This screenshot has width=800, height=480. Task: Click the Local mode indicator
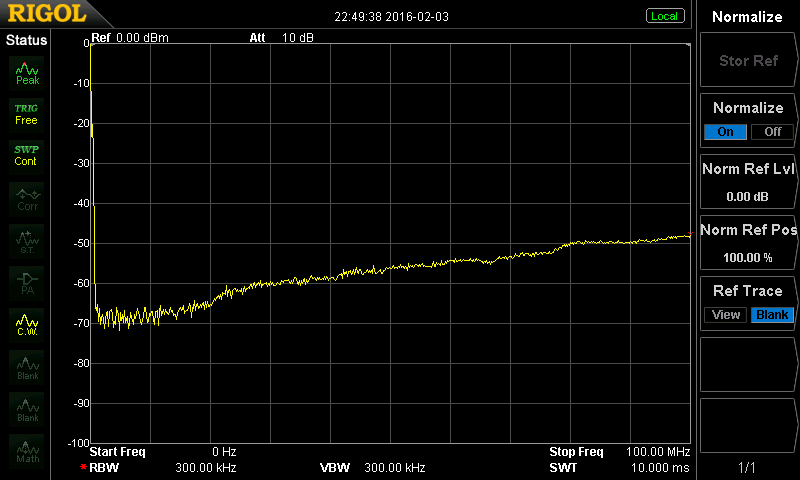pyautogui.click(x=664, y=16)
